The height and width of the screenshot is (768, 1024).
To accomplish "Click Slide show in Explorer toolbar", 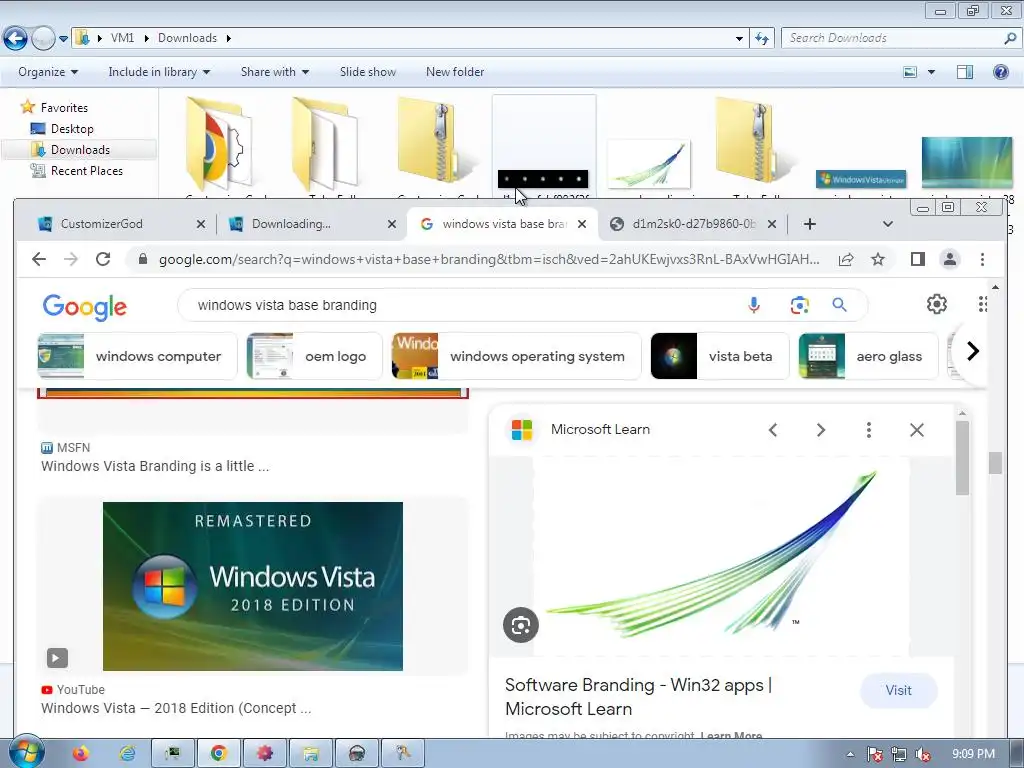I will pyautogui.click(x=368, y=72).
